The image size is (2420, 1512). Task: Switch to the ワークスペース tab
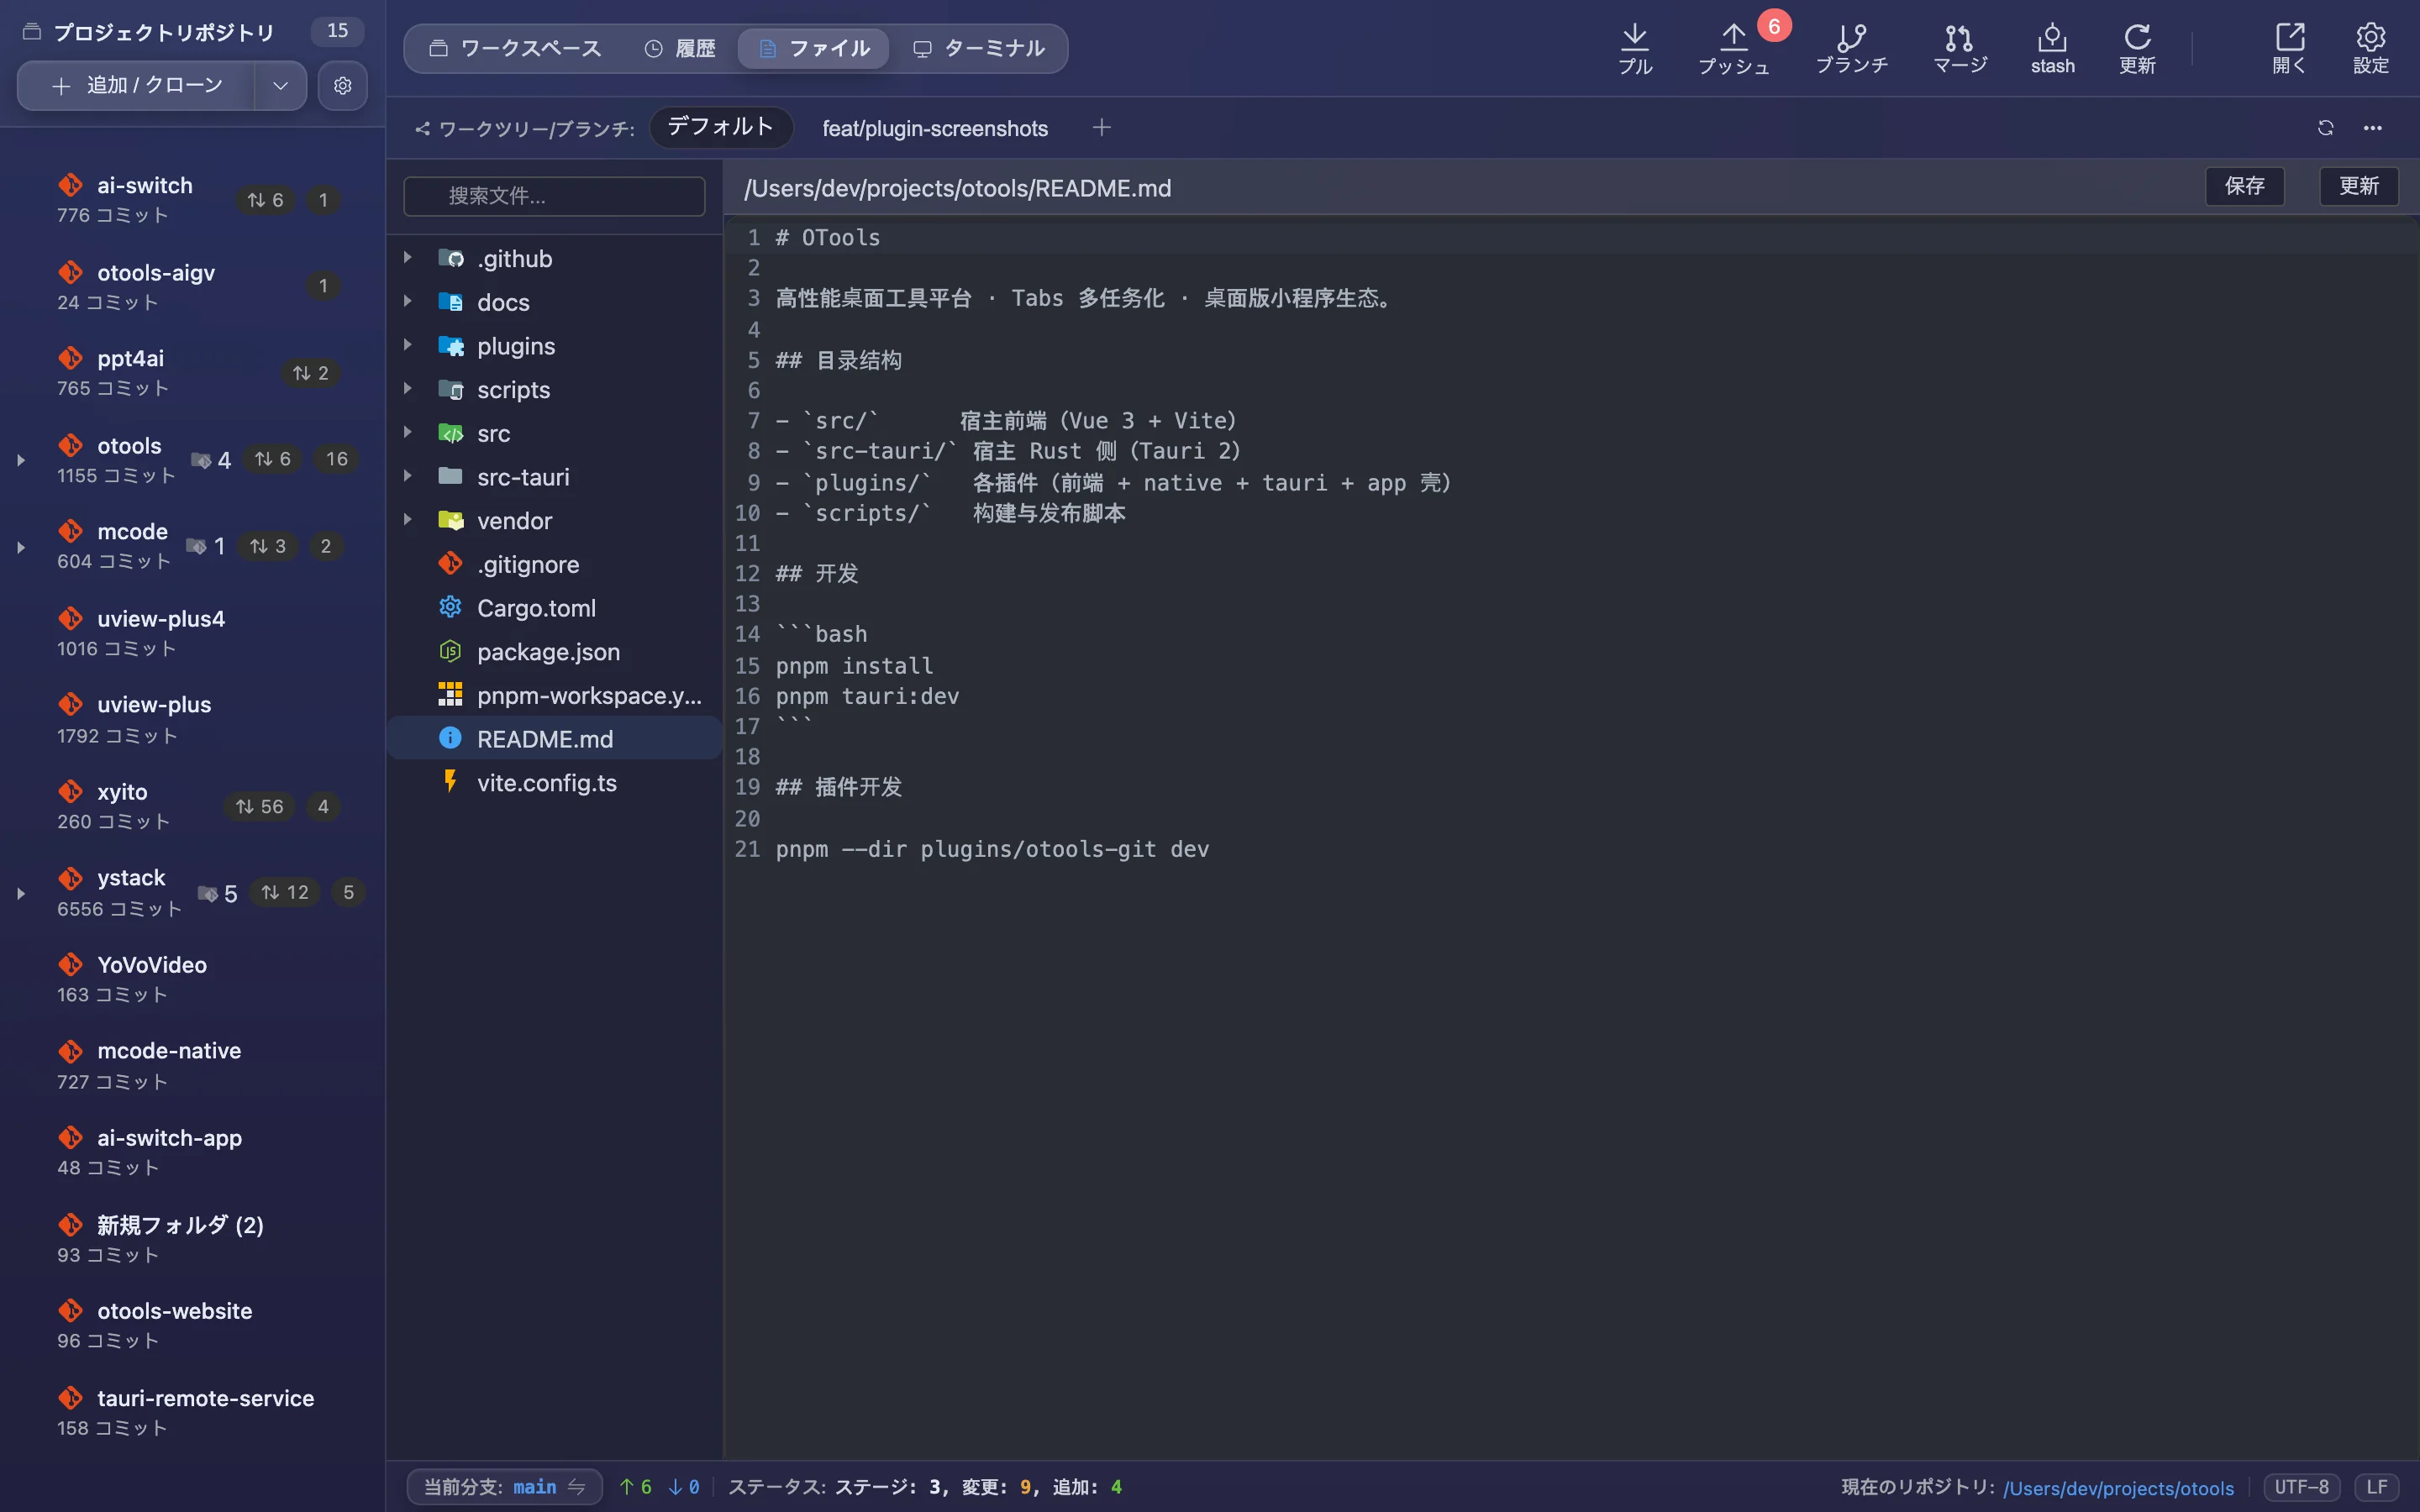pyautogui.click(x=516, y=48)
